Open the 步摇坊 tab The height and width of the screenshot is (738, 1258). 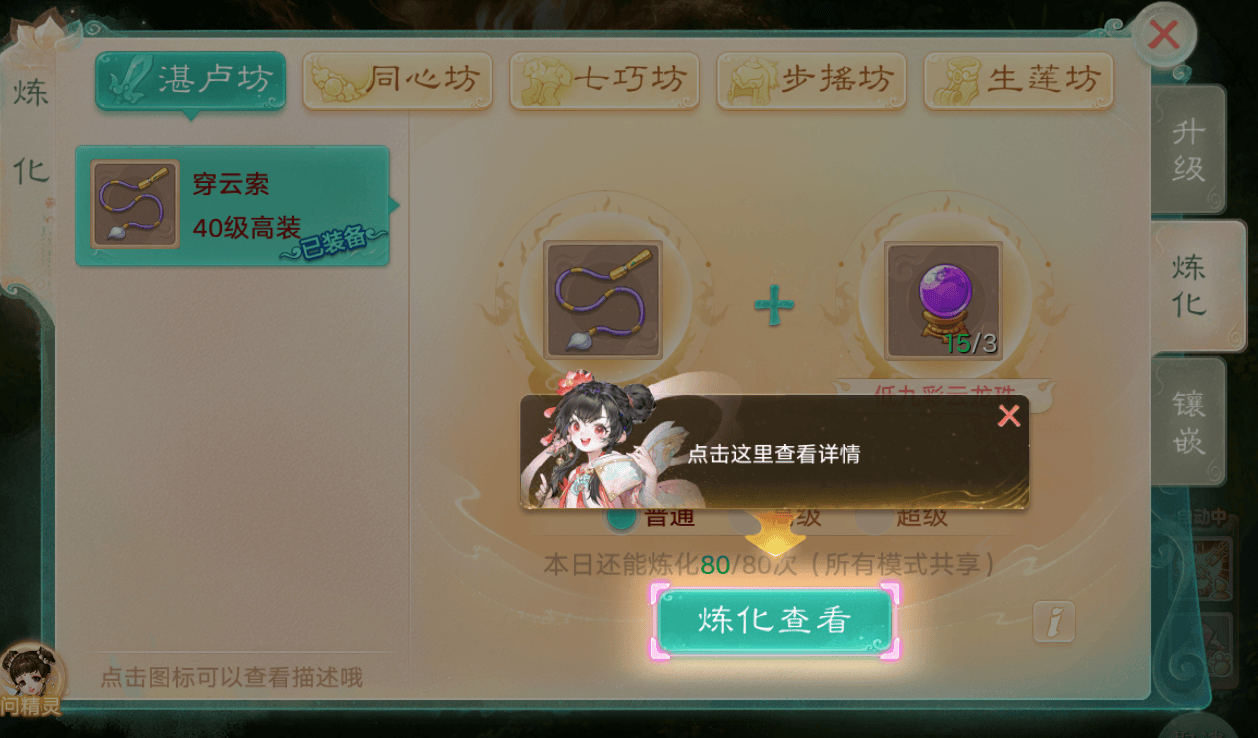pyautogui.click(x=812, y=80)
